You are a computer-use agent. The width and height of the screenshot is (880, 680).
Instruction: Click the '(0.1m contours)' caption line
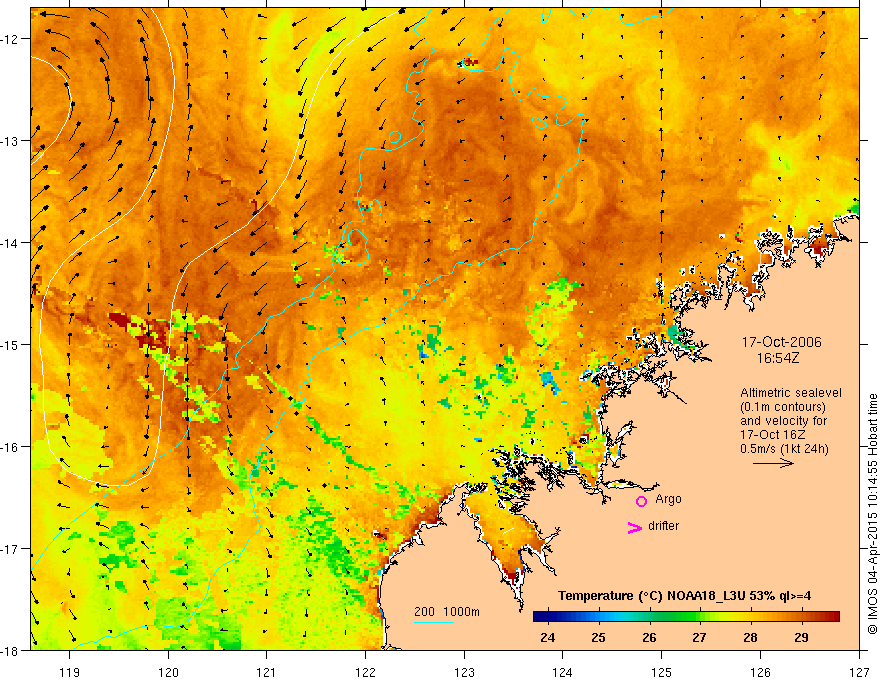(x=783, y=406)
